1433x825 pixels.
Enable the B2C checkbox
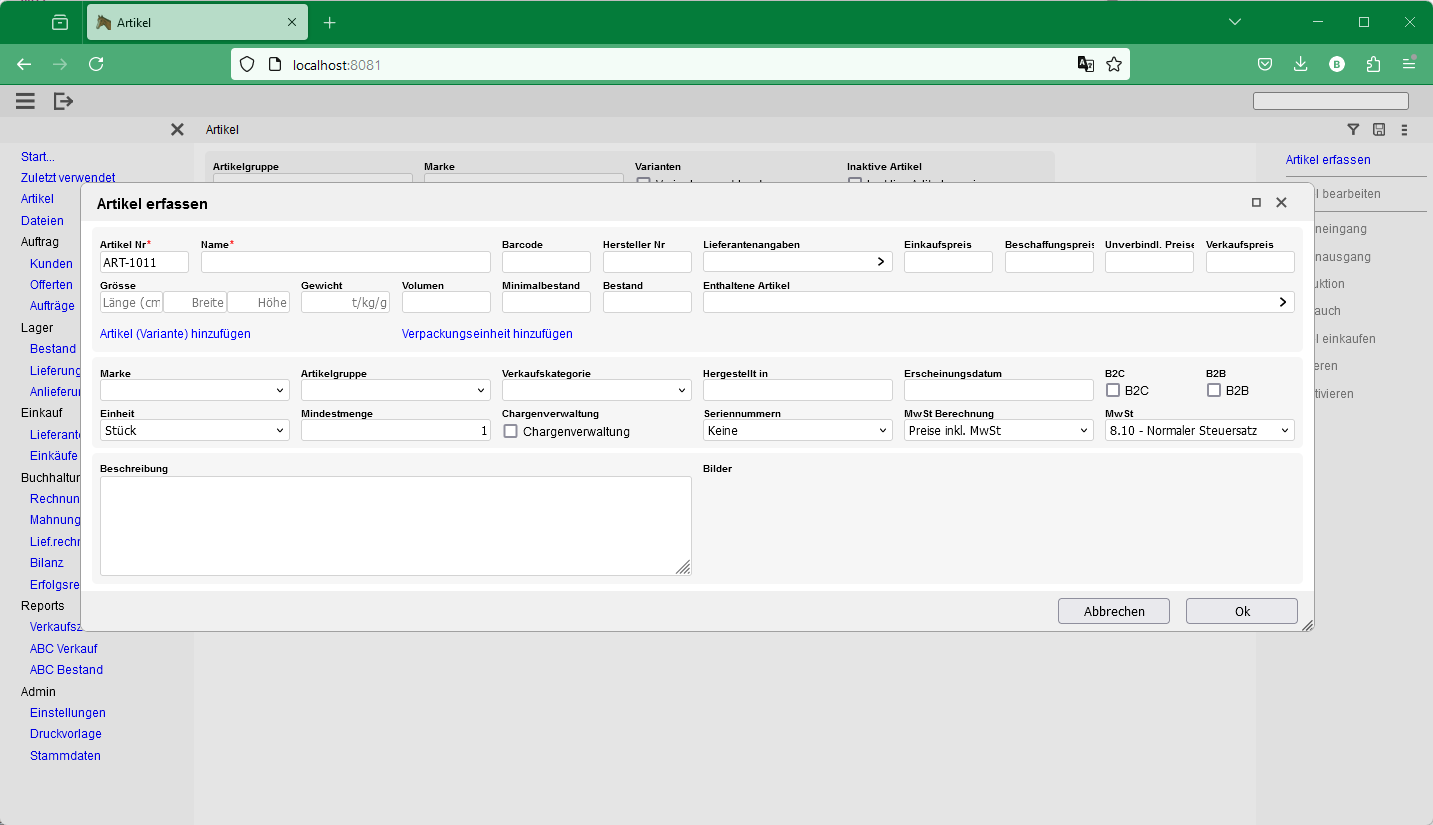click(x=1113, y=390)
